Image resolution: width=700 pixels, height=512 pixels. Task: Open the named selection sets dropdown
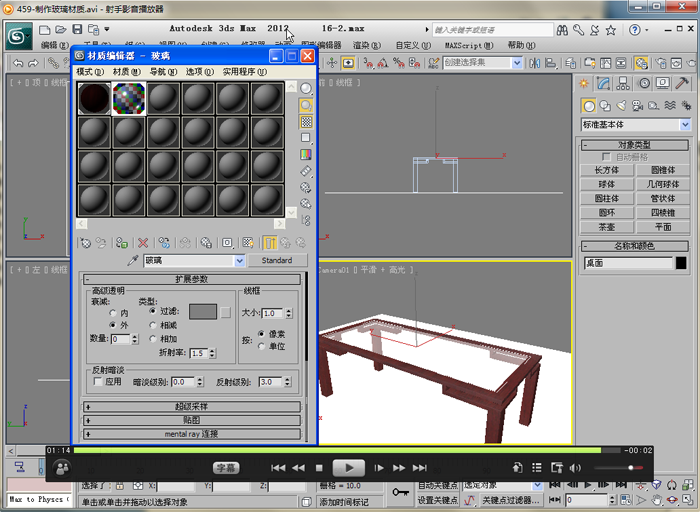(x=517, y=63)
